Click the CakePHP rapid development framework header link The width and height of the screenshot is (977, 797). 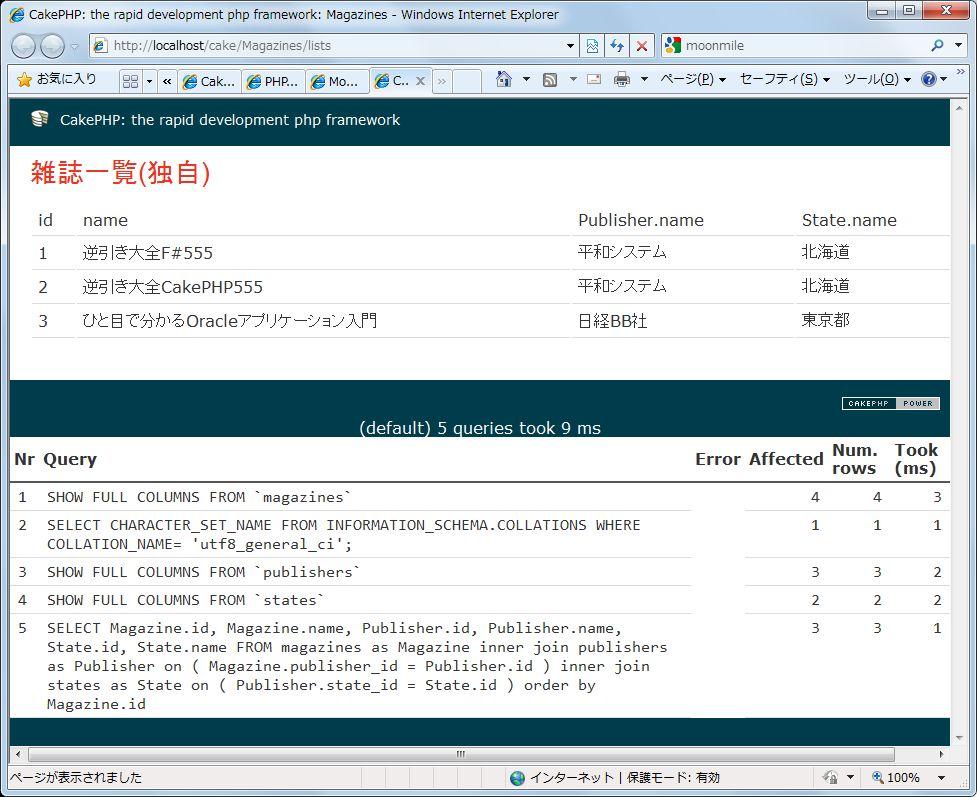tap(229, 120)
